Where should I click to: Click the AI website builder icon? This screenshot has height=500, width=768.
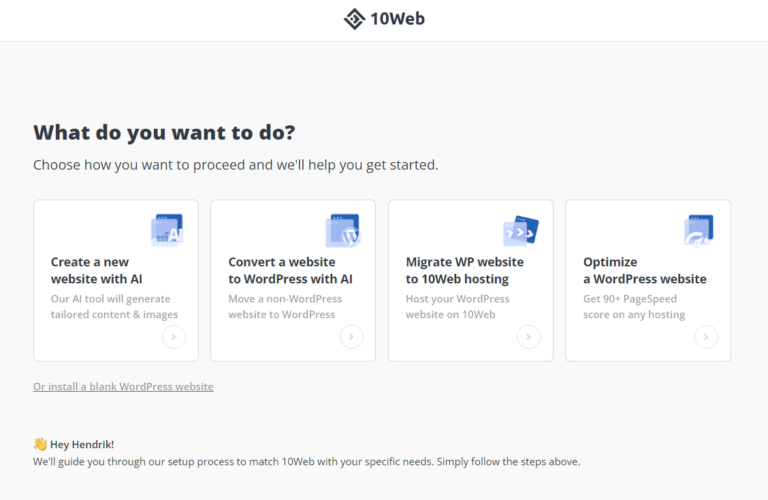[166, 230]
